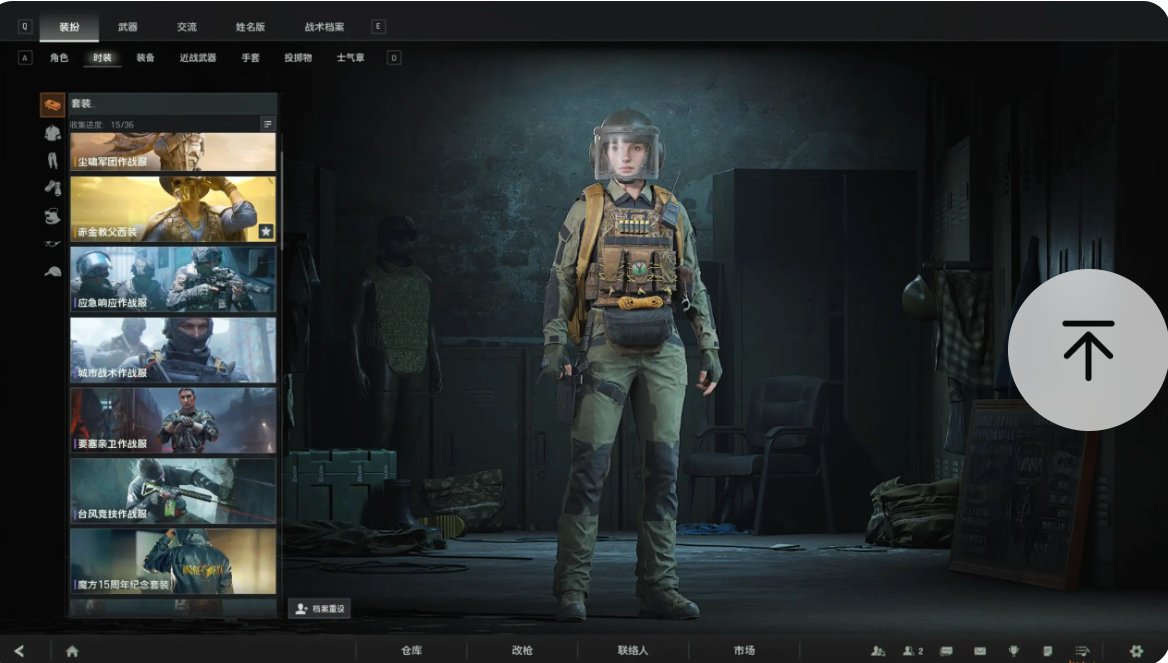Choose the jacket tops category icon

pyautogui.click(x=52, y=133)
